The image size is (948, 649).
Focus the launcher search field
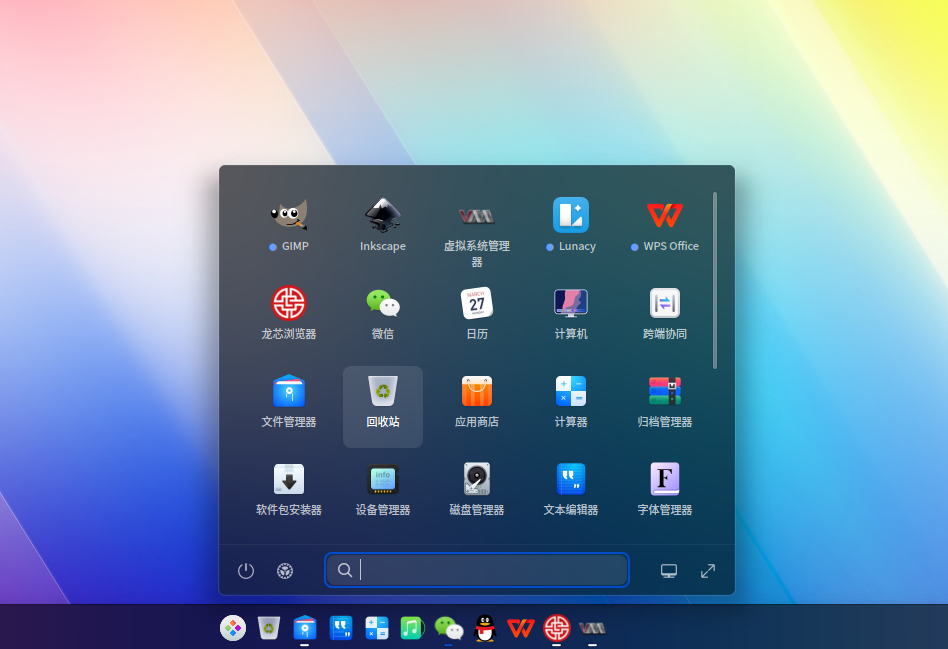477,570
